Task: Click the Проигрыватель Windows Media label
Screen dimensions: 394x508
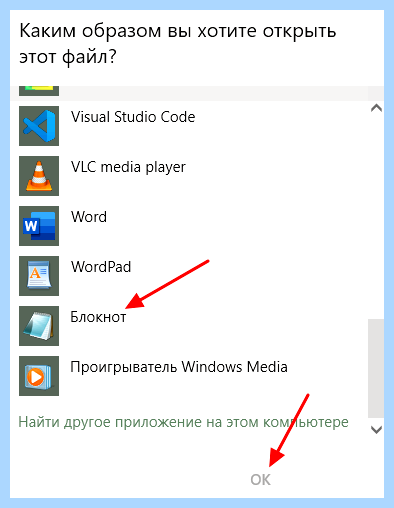Action: coord(179,367)
